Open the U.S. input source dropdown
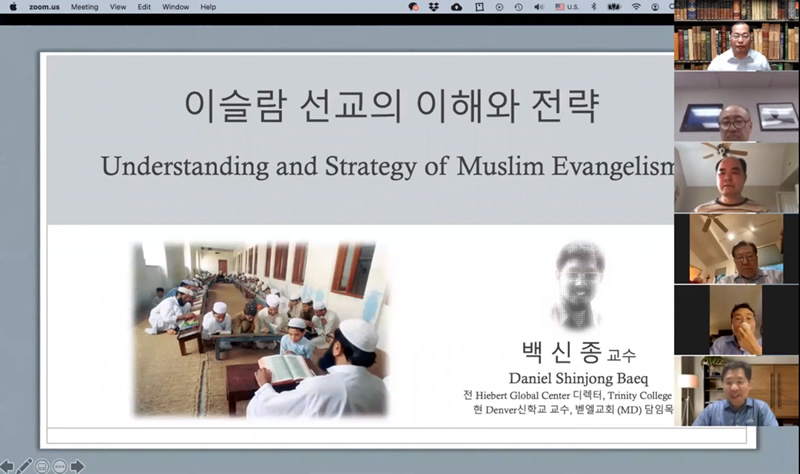 pyautogui.click(x=567, y=6)
